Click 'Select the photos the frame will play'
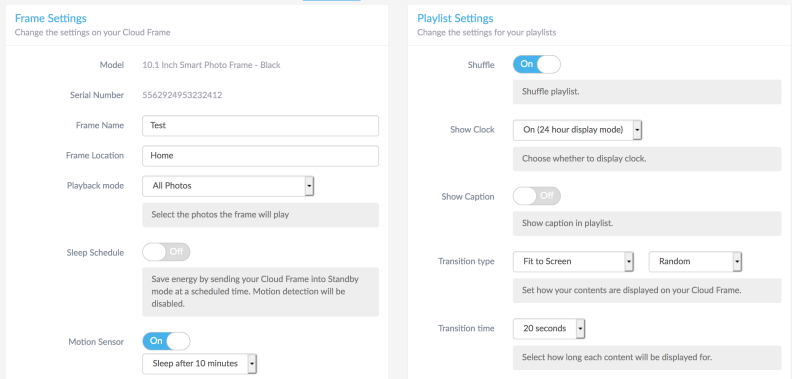This screenshot has height=379, width=792. click(x=220, y=215)
